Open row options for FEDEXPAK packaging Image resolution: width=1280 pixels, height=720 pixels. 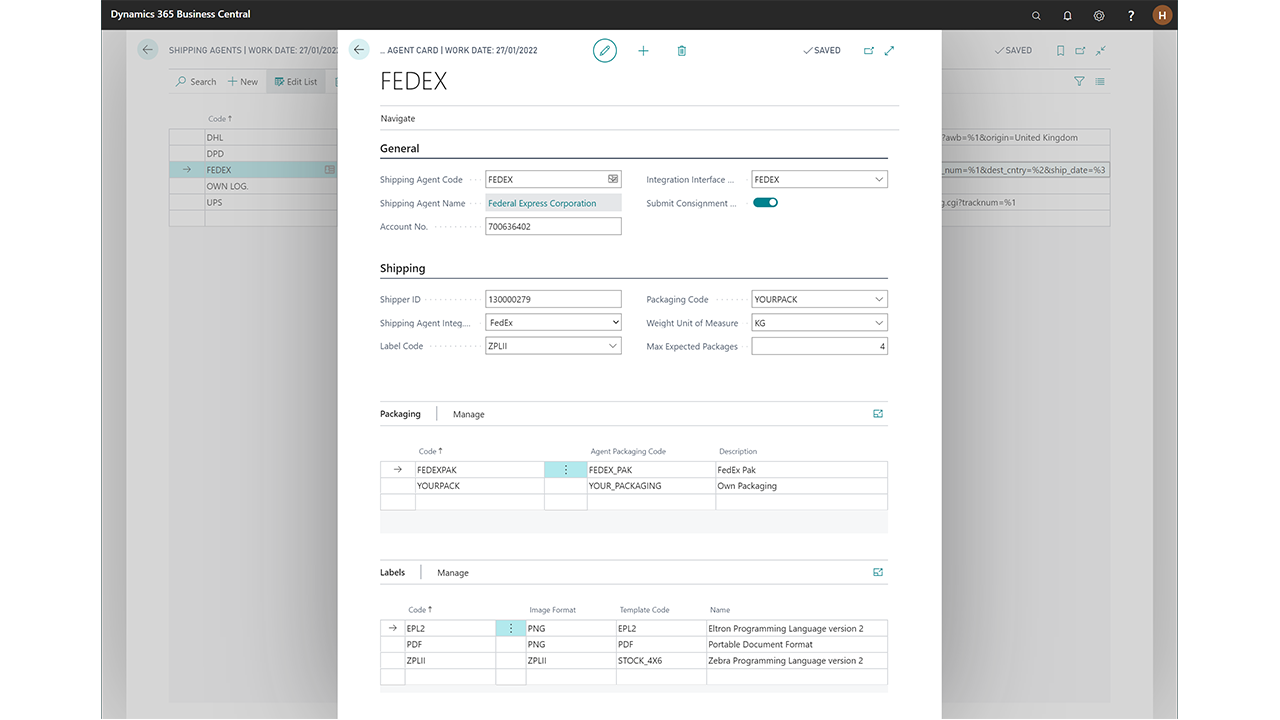pos(566,470)
